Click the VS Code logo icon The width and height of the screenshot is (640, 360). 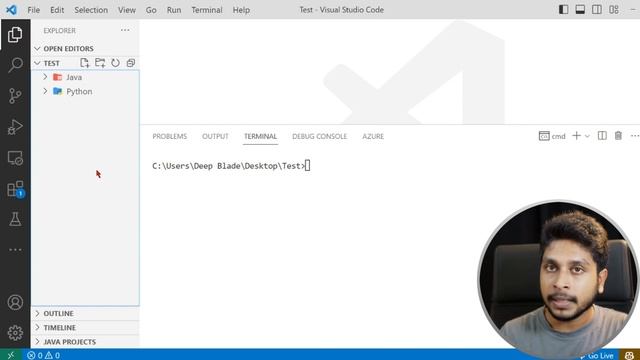[11, 9]
